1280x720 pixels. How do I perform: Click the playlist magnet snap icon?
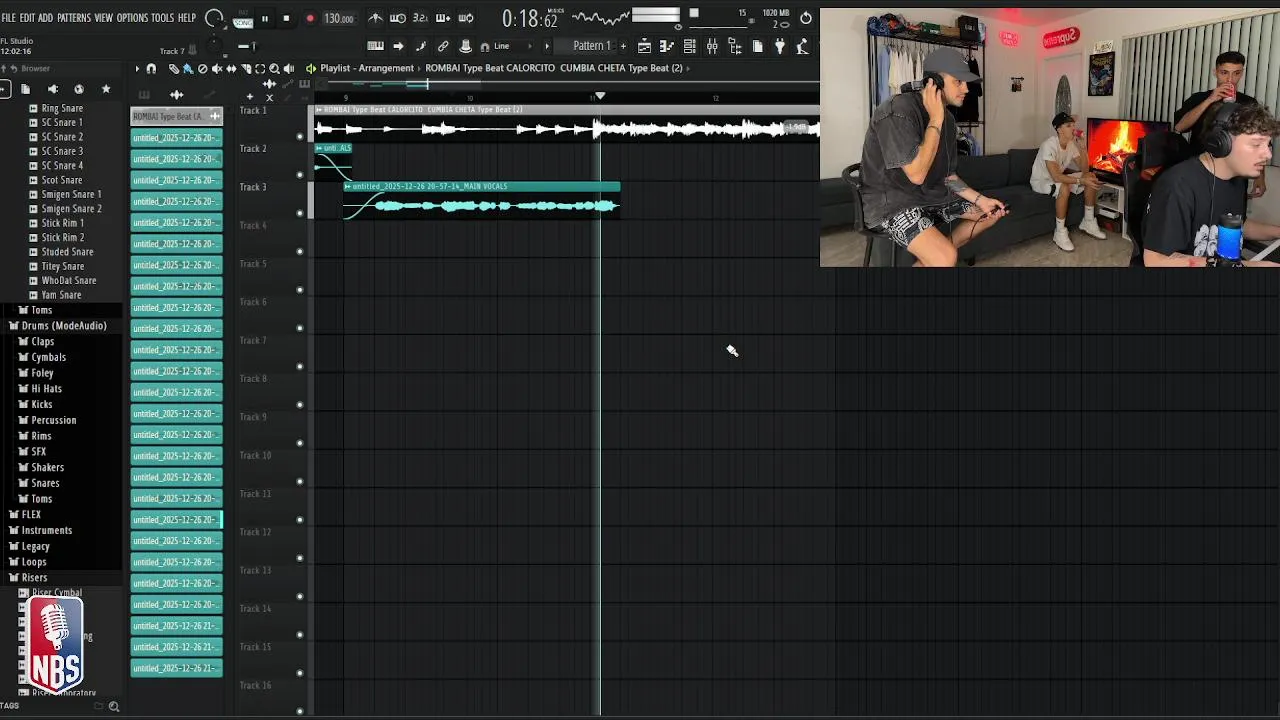(151, 68)
